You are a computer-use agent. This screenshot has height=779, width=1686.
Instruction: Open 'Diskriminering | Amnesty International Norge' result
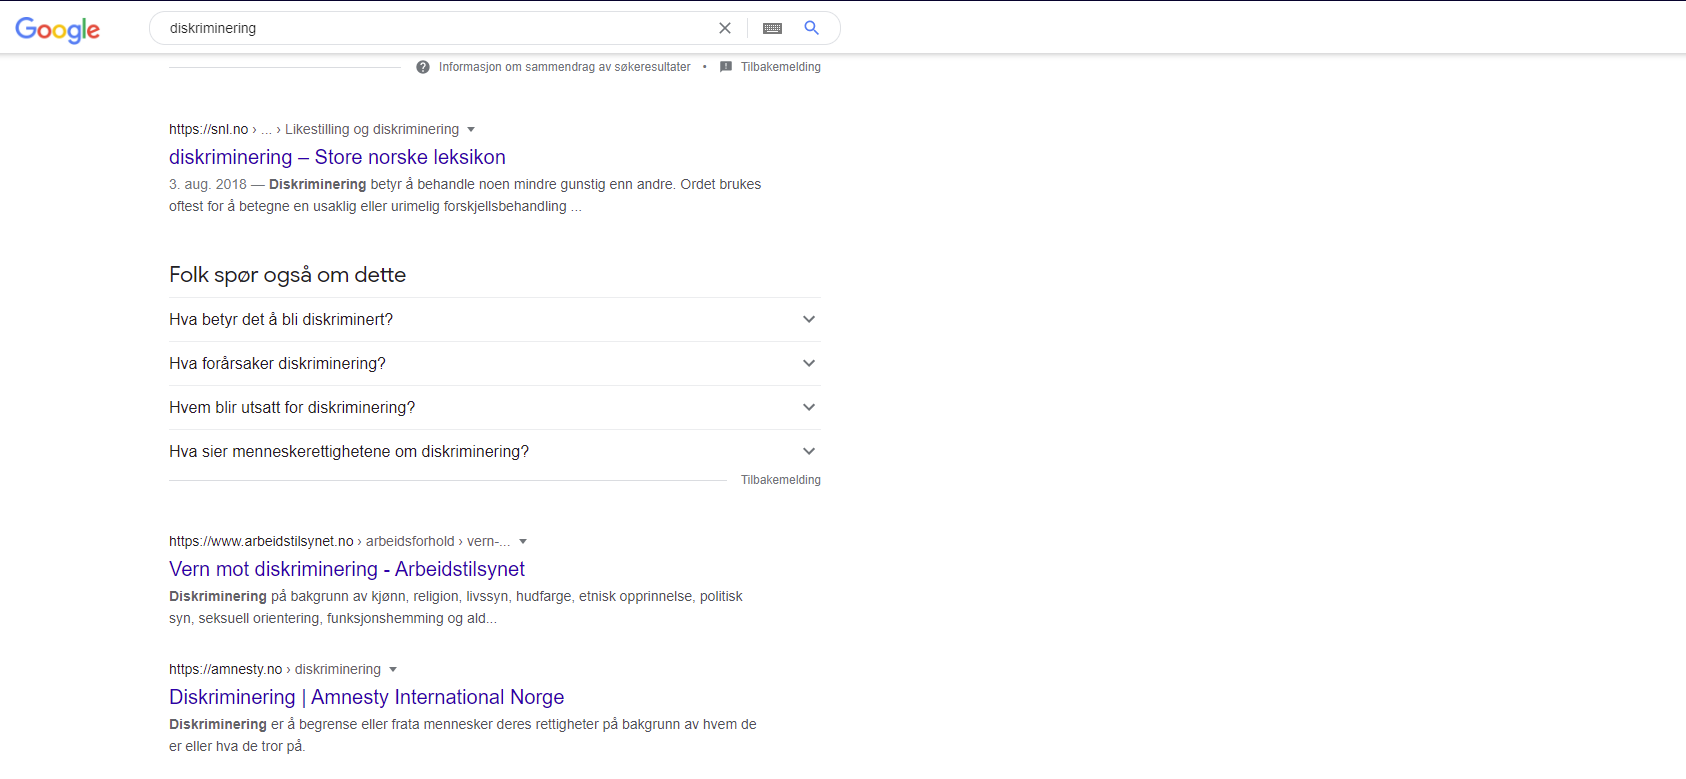click(366, 697)
